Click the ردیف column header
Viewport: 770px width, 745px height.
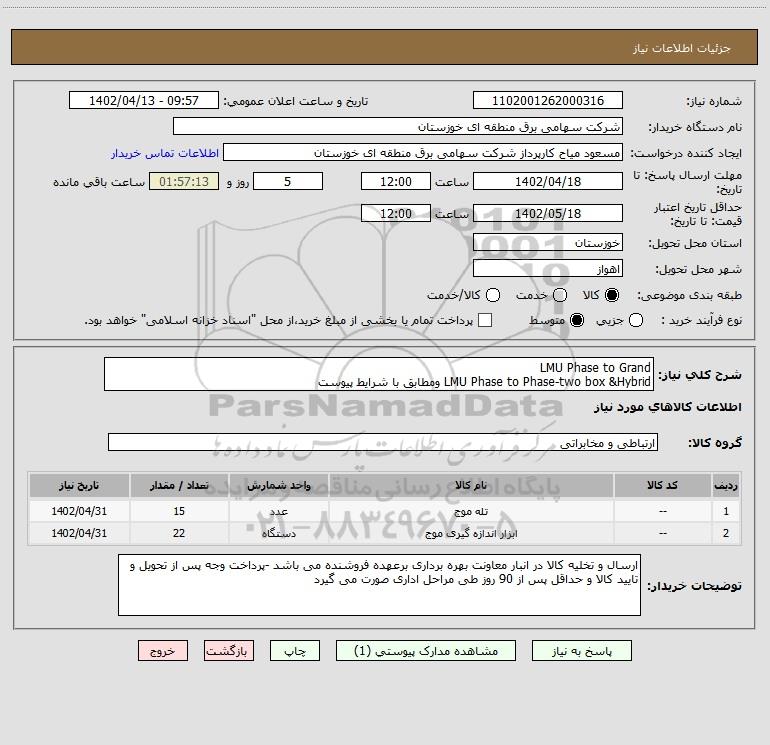[x=726, y=486]
